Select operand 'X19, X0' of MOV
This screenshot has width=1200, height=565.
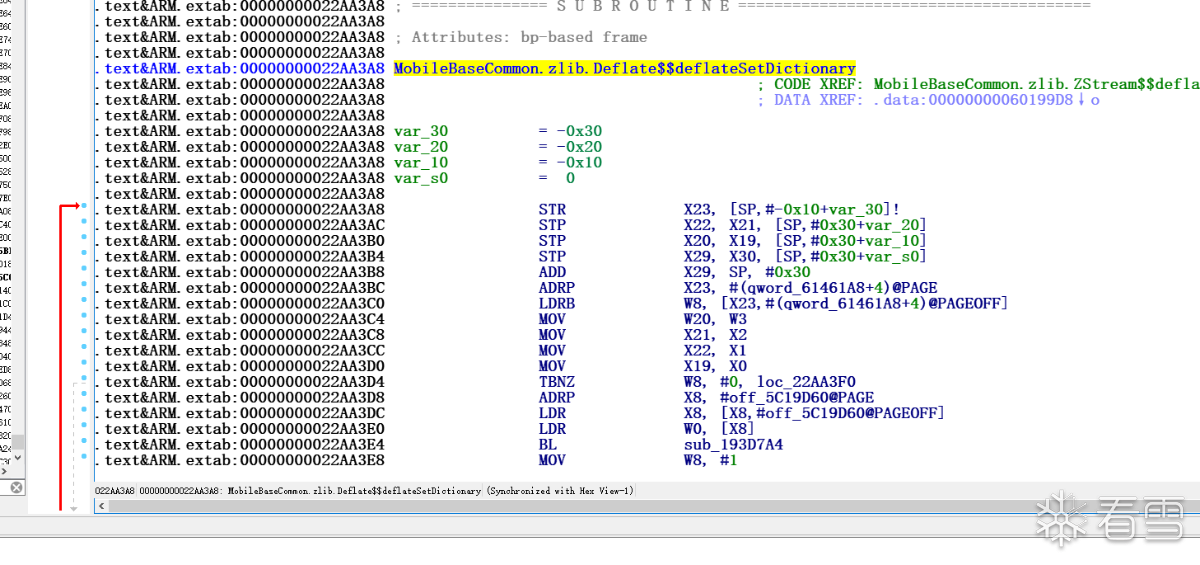tap(715, 366)
